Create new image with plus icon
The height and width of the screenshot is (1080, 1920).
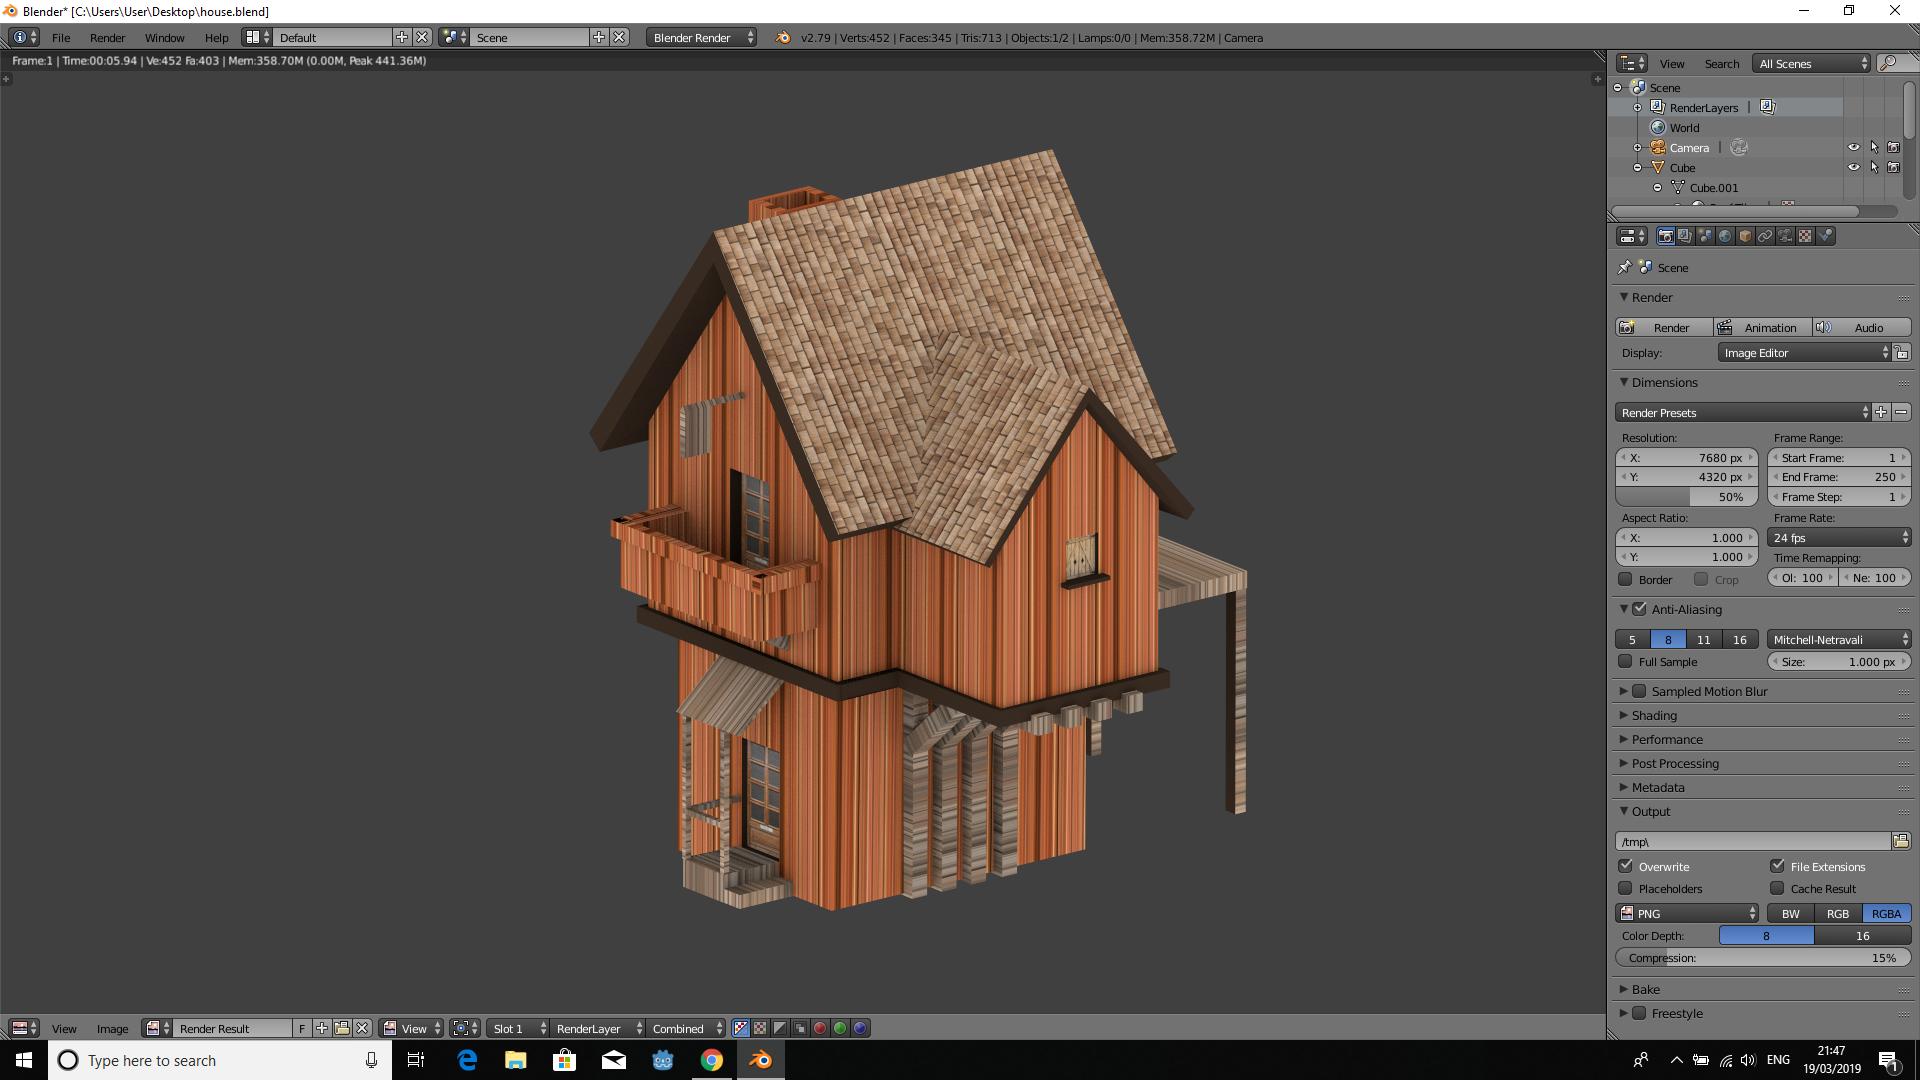coord(322,1028)
